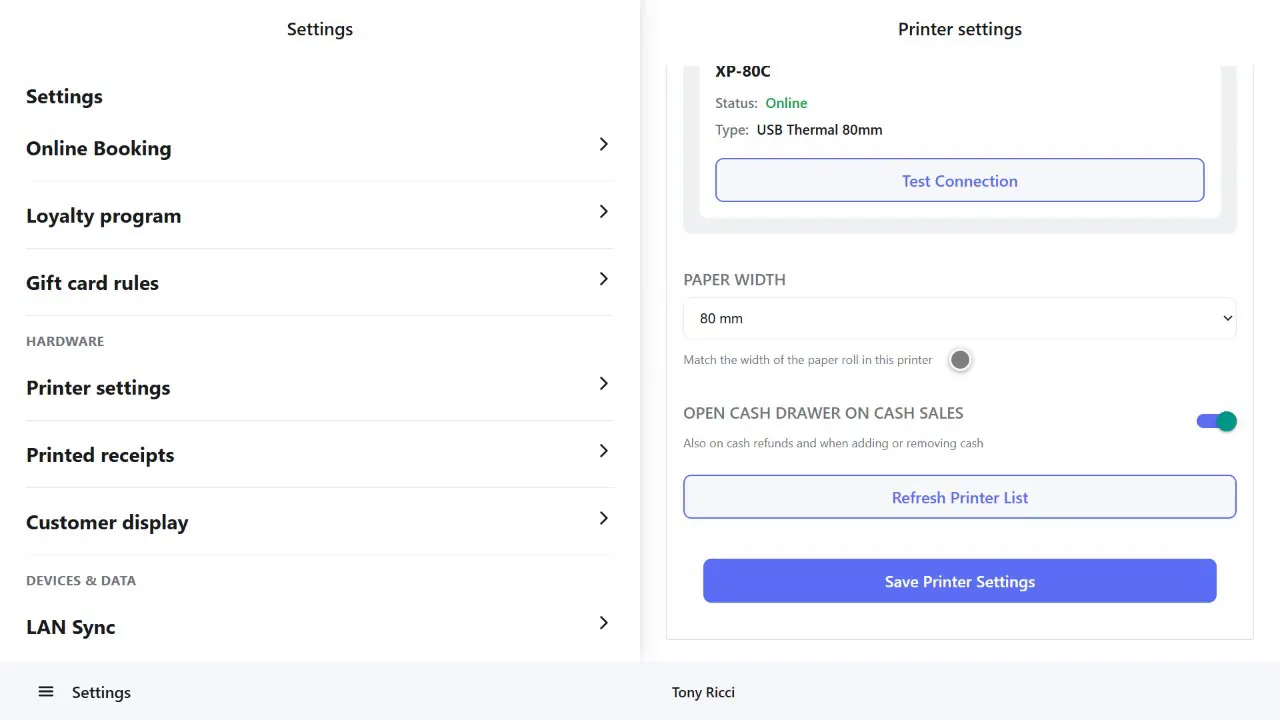The height and width of the screenshot is (720, 1280).
Task: Open the Paper Width dropdown
Action: coord(960,318)
